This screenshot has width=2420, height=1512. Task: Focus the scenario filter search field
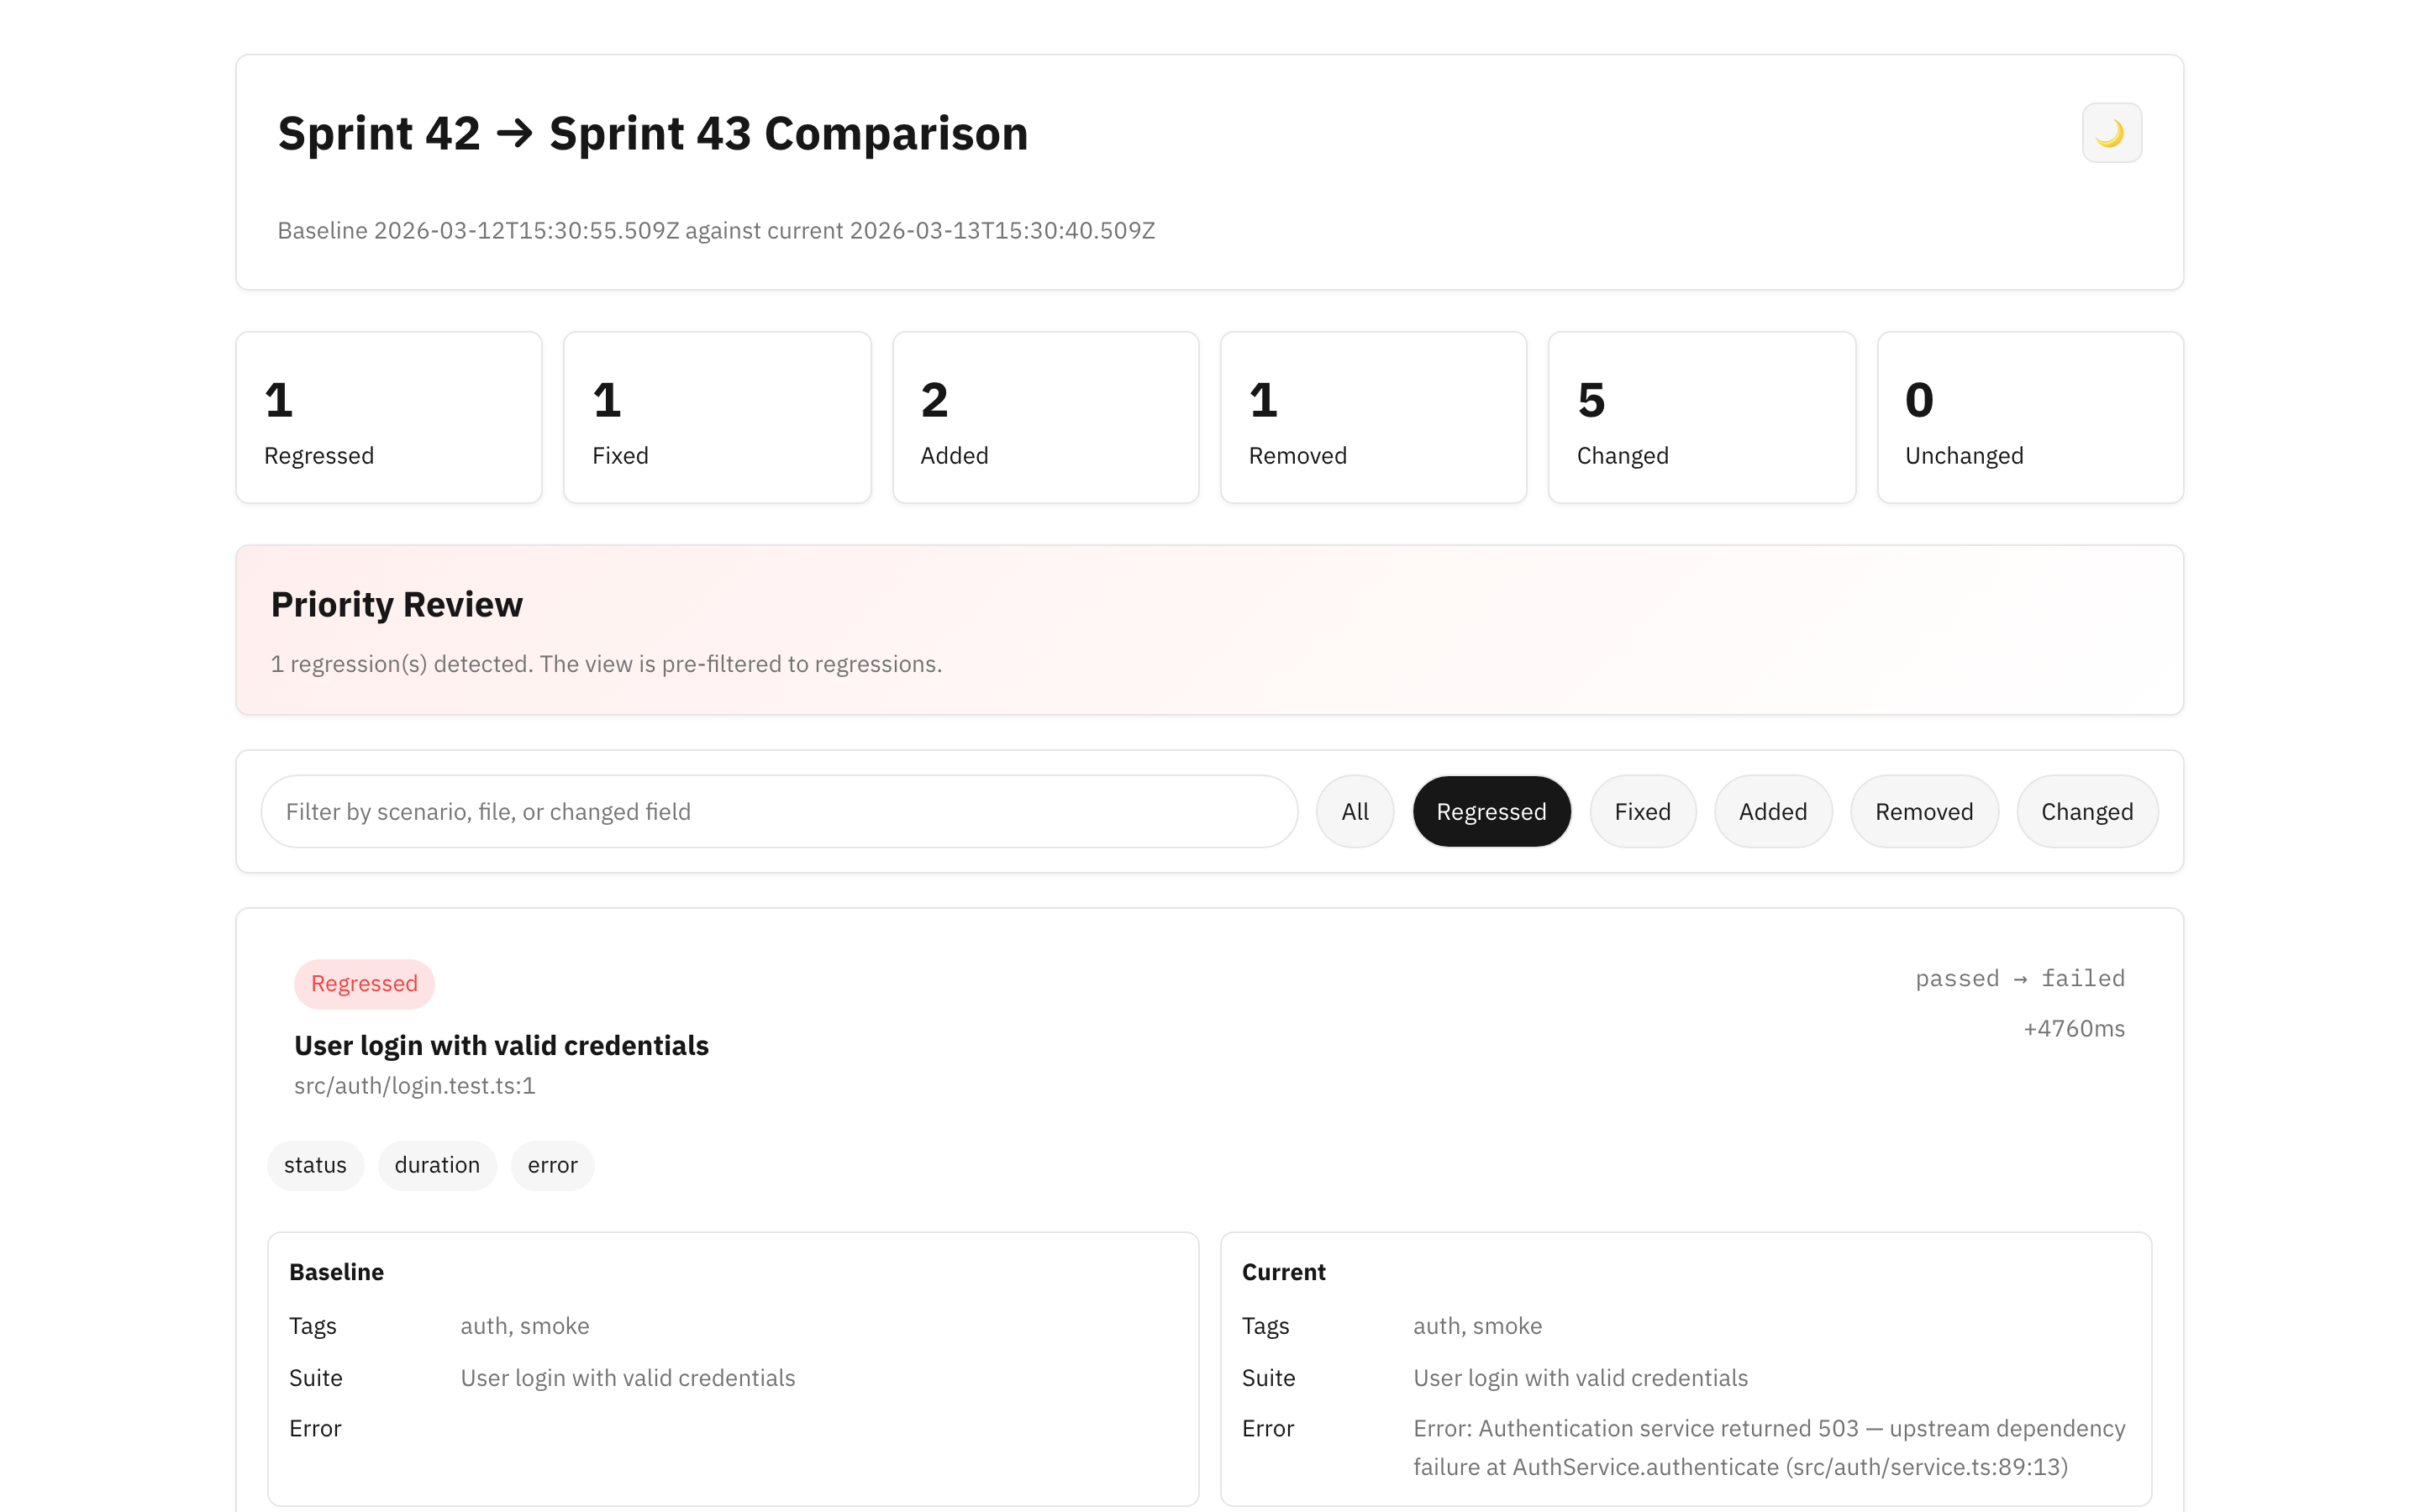click(x=778, y=811)
